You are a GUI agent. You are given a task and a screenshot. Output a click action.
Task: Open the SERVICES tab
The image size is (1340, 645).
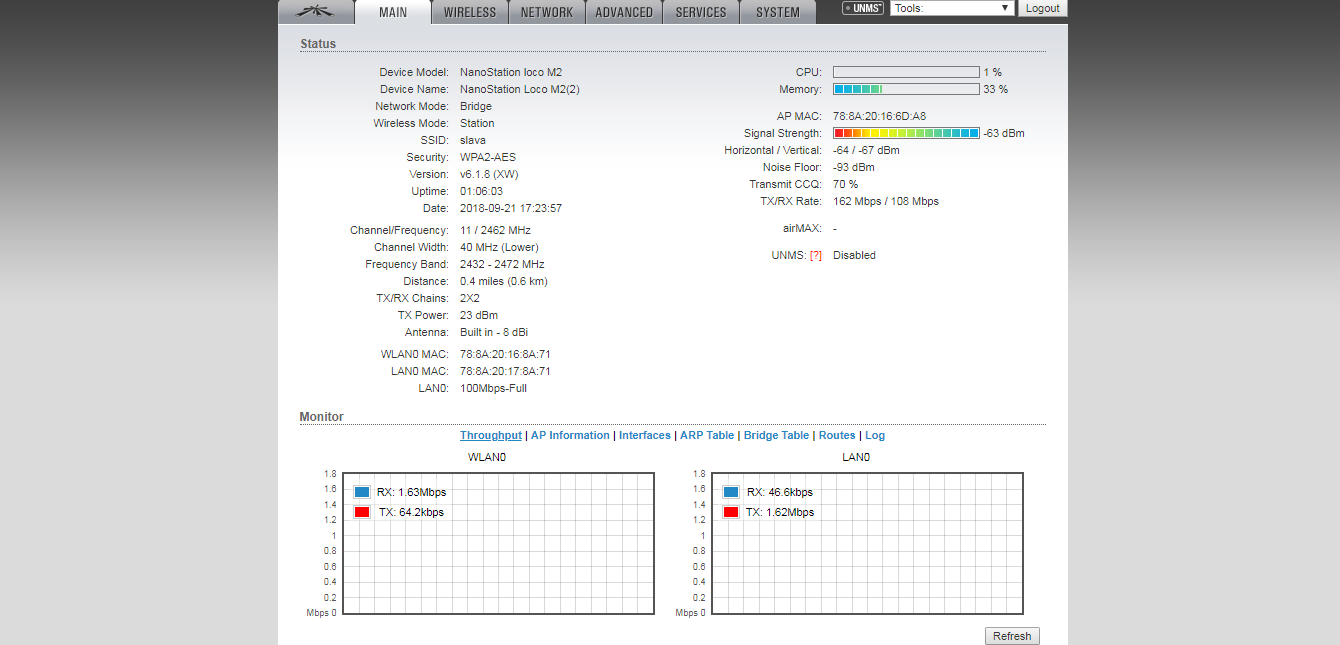pyautogui.click(x=701, y=12)
